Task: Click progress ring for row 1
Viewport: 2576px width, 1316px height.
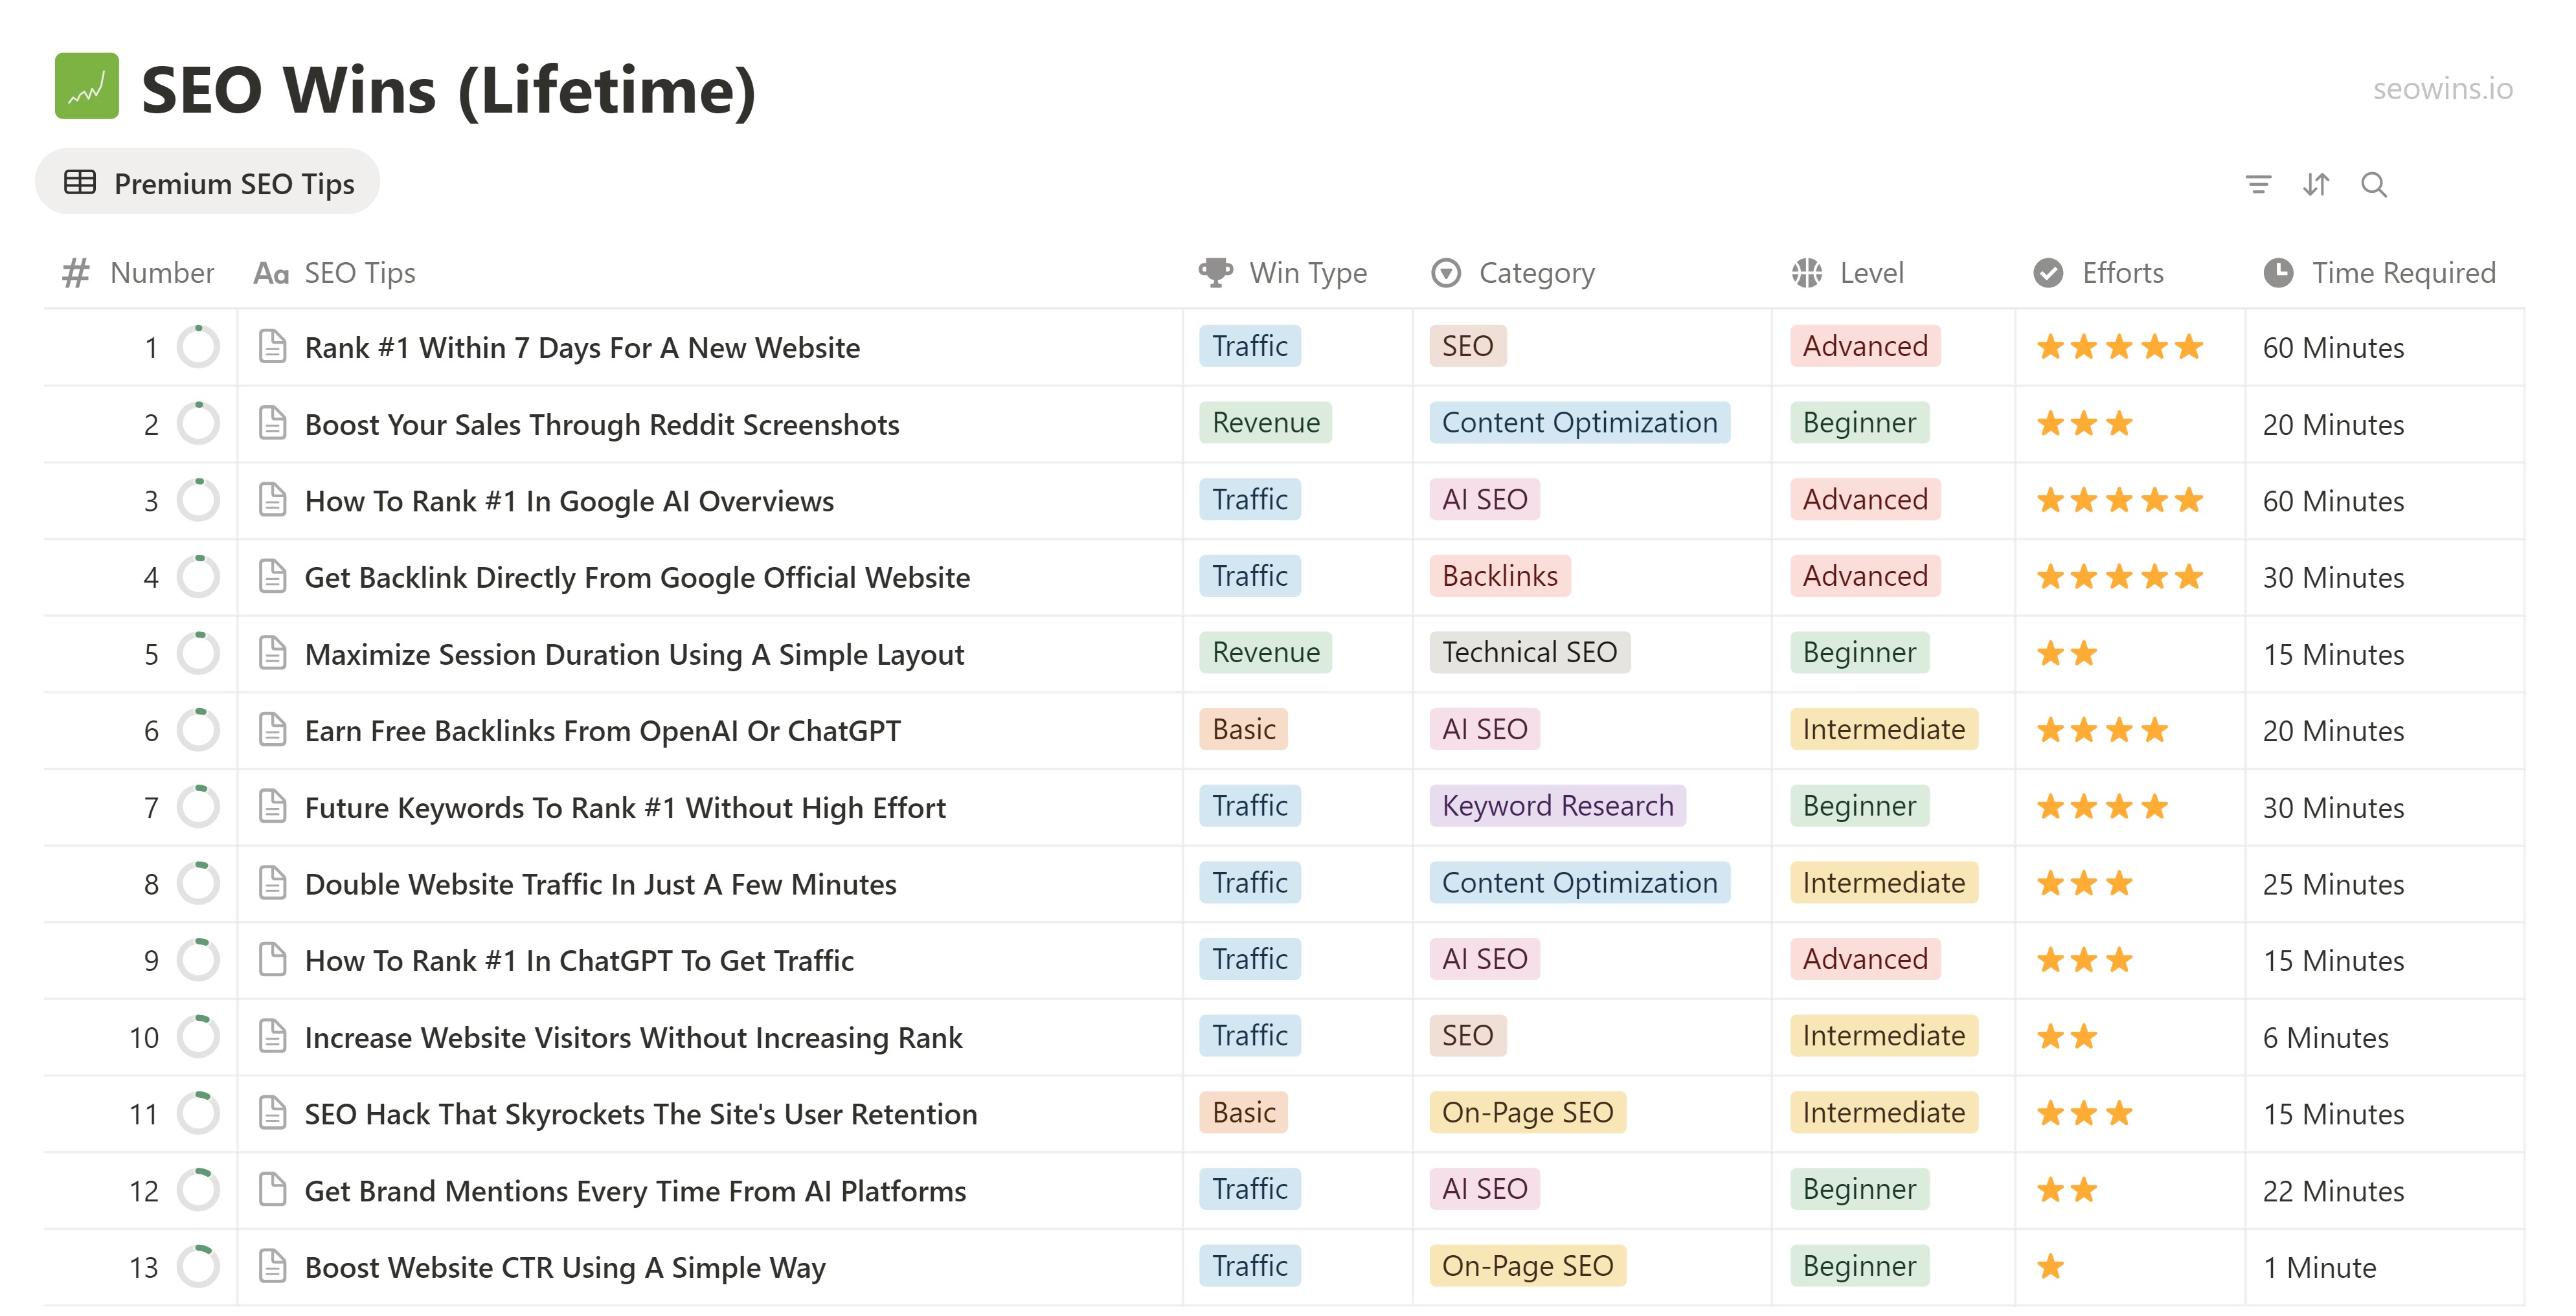Action: click(x=198, y=347)
